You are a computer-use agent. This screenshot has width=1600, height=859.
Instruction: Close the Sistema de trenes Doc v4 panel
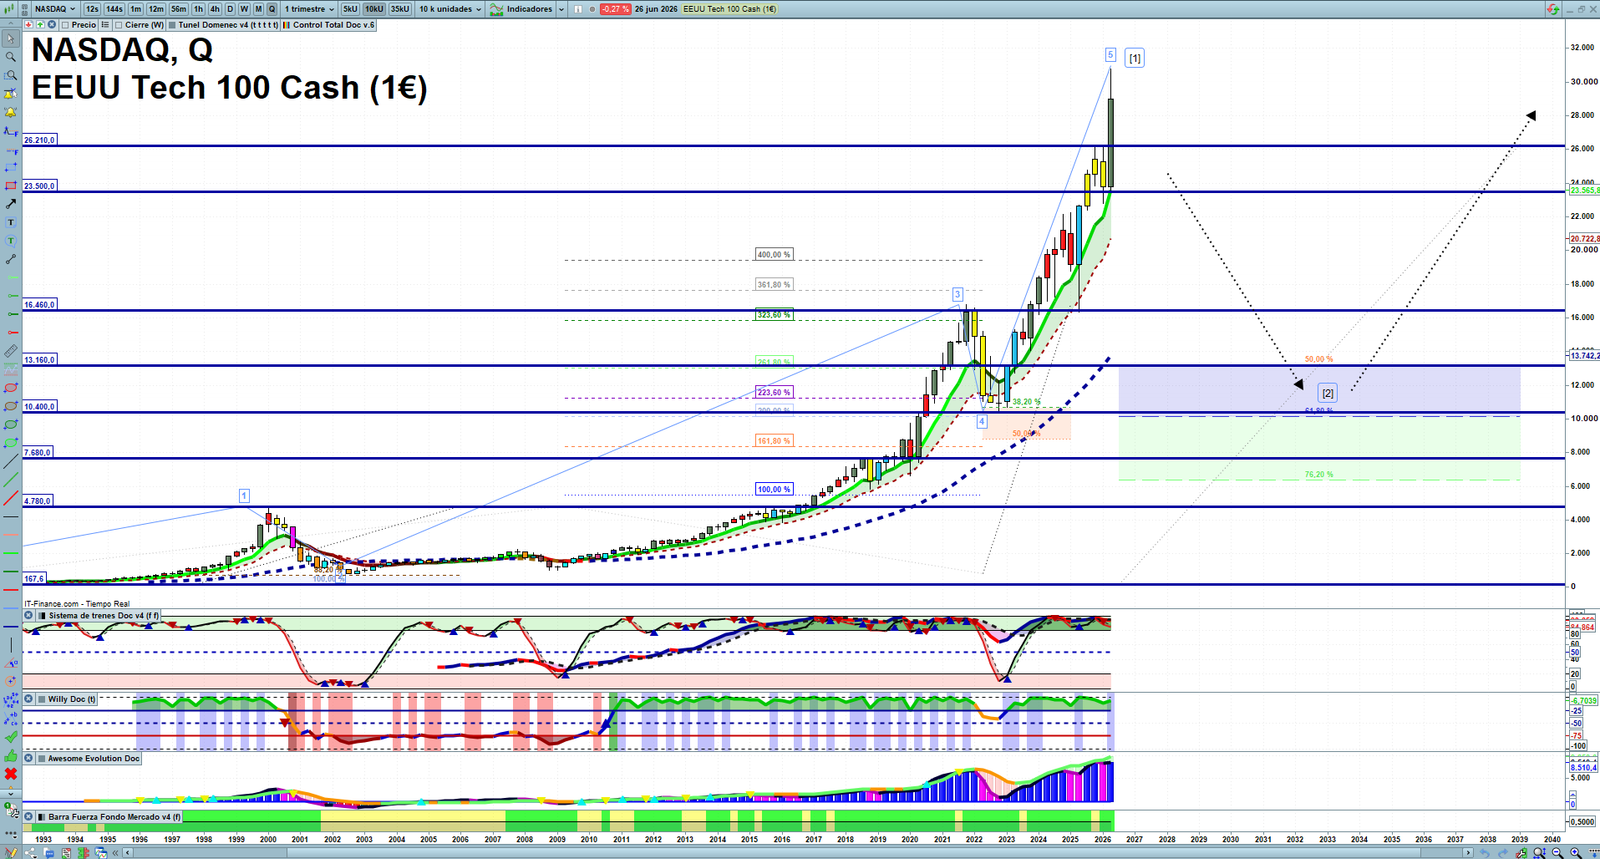[x=28, y=616]
